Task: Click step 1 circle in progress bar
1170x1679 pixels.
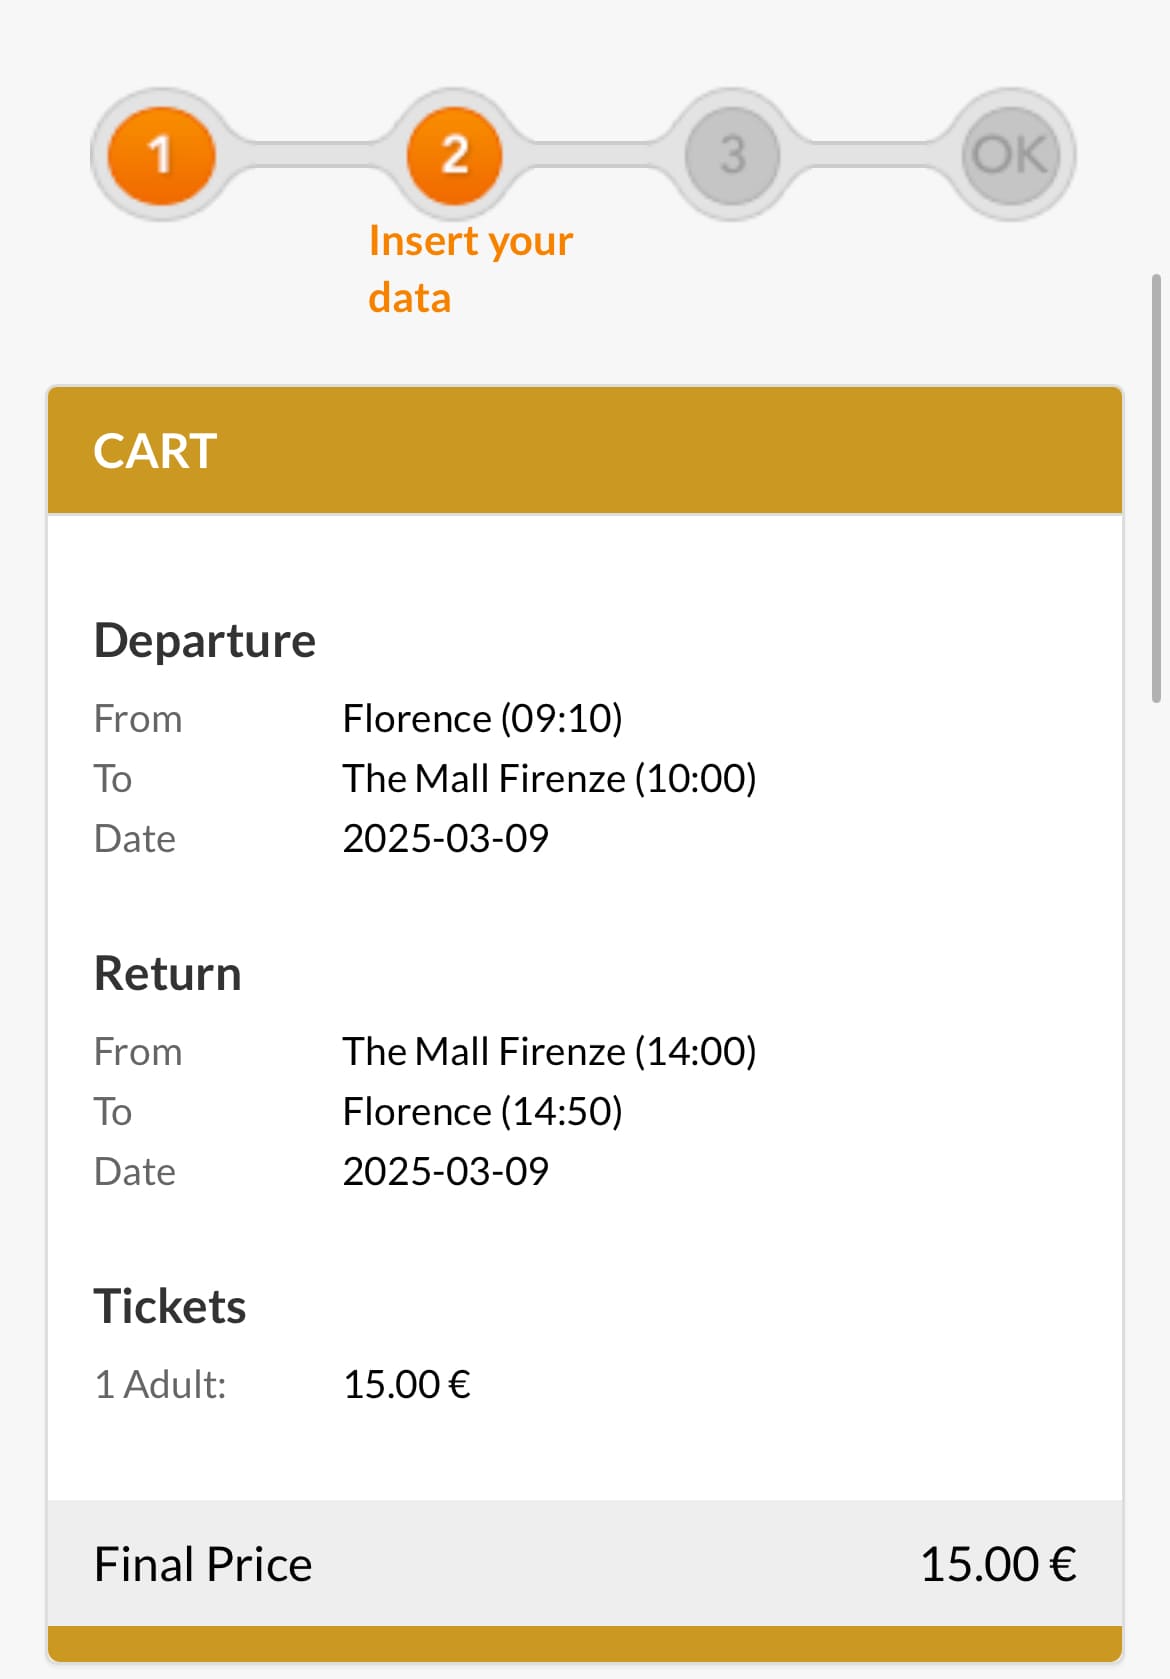Action: pyautogui.click(x=161, y=155)
